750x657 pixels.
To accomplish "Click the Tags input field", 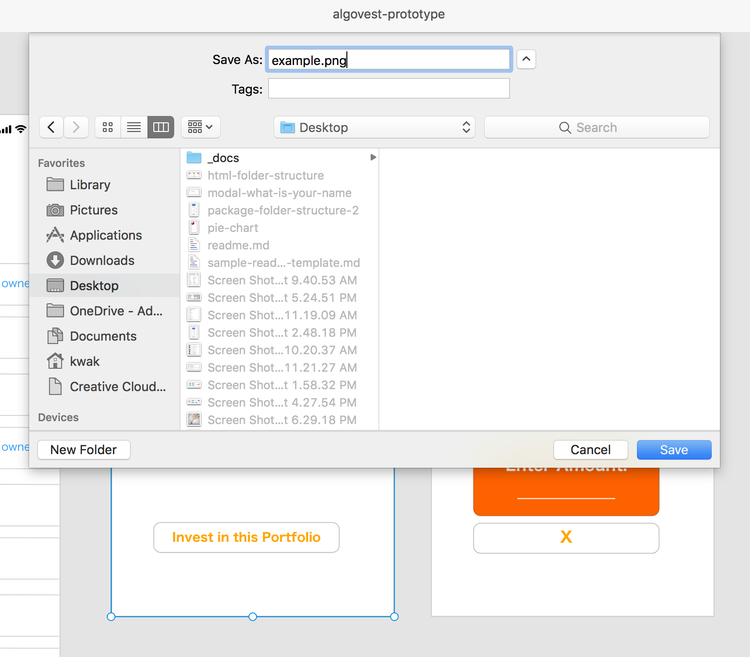I will click(389, 89).
